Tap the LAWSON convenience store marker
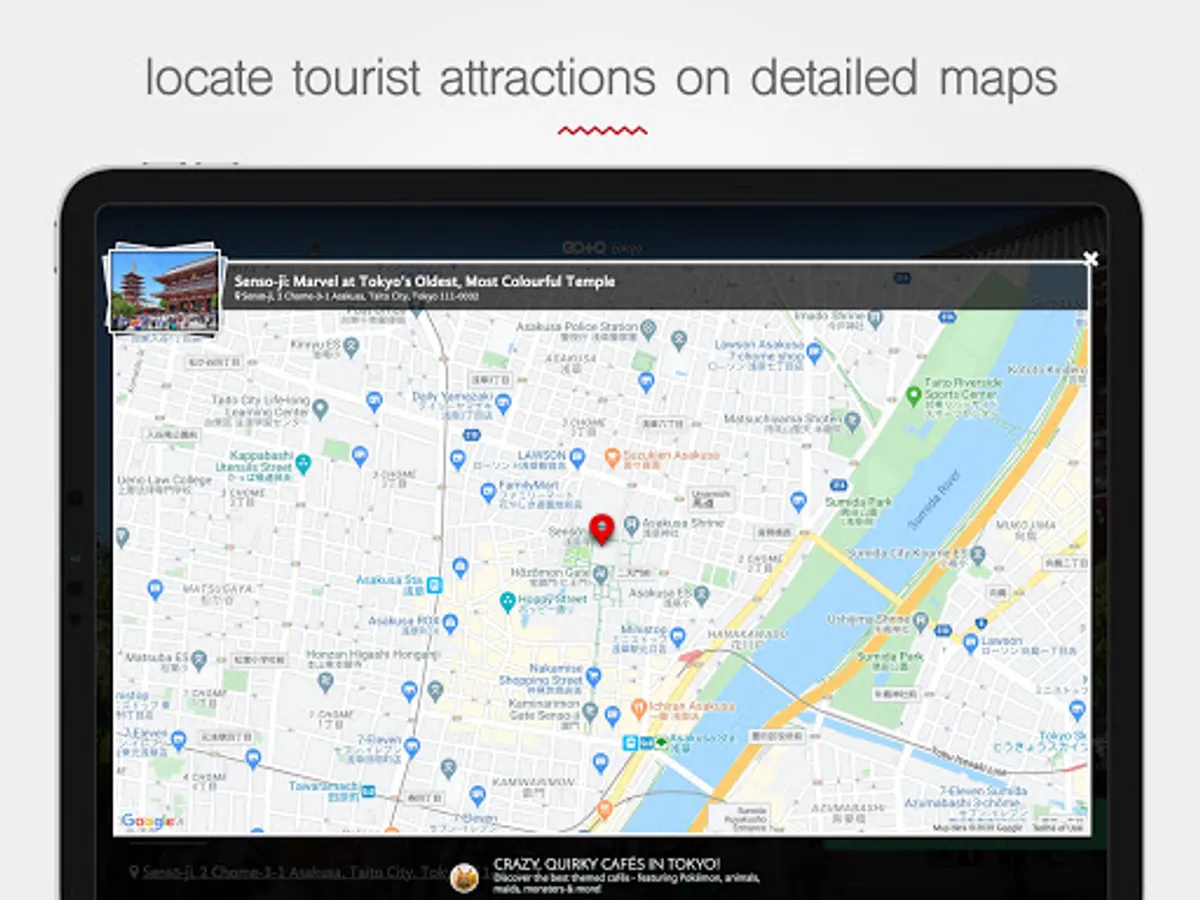Screen dimensions: 1200x900 tap(578, 458)
